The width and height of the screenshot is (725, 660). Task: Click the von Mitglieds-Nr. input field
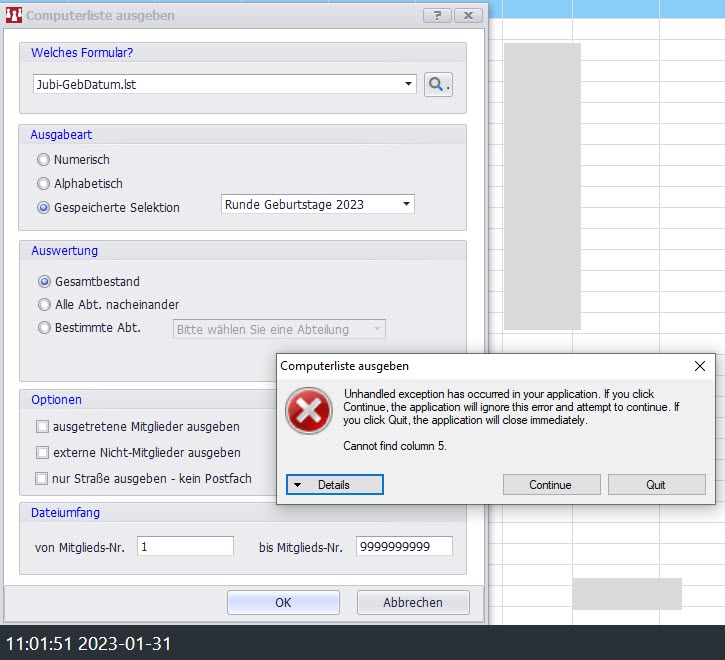[x=185, y=547]
